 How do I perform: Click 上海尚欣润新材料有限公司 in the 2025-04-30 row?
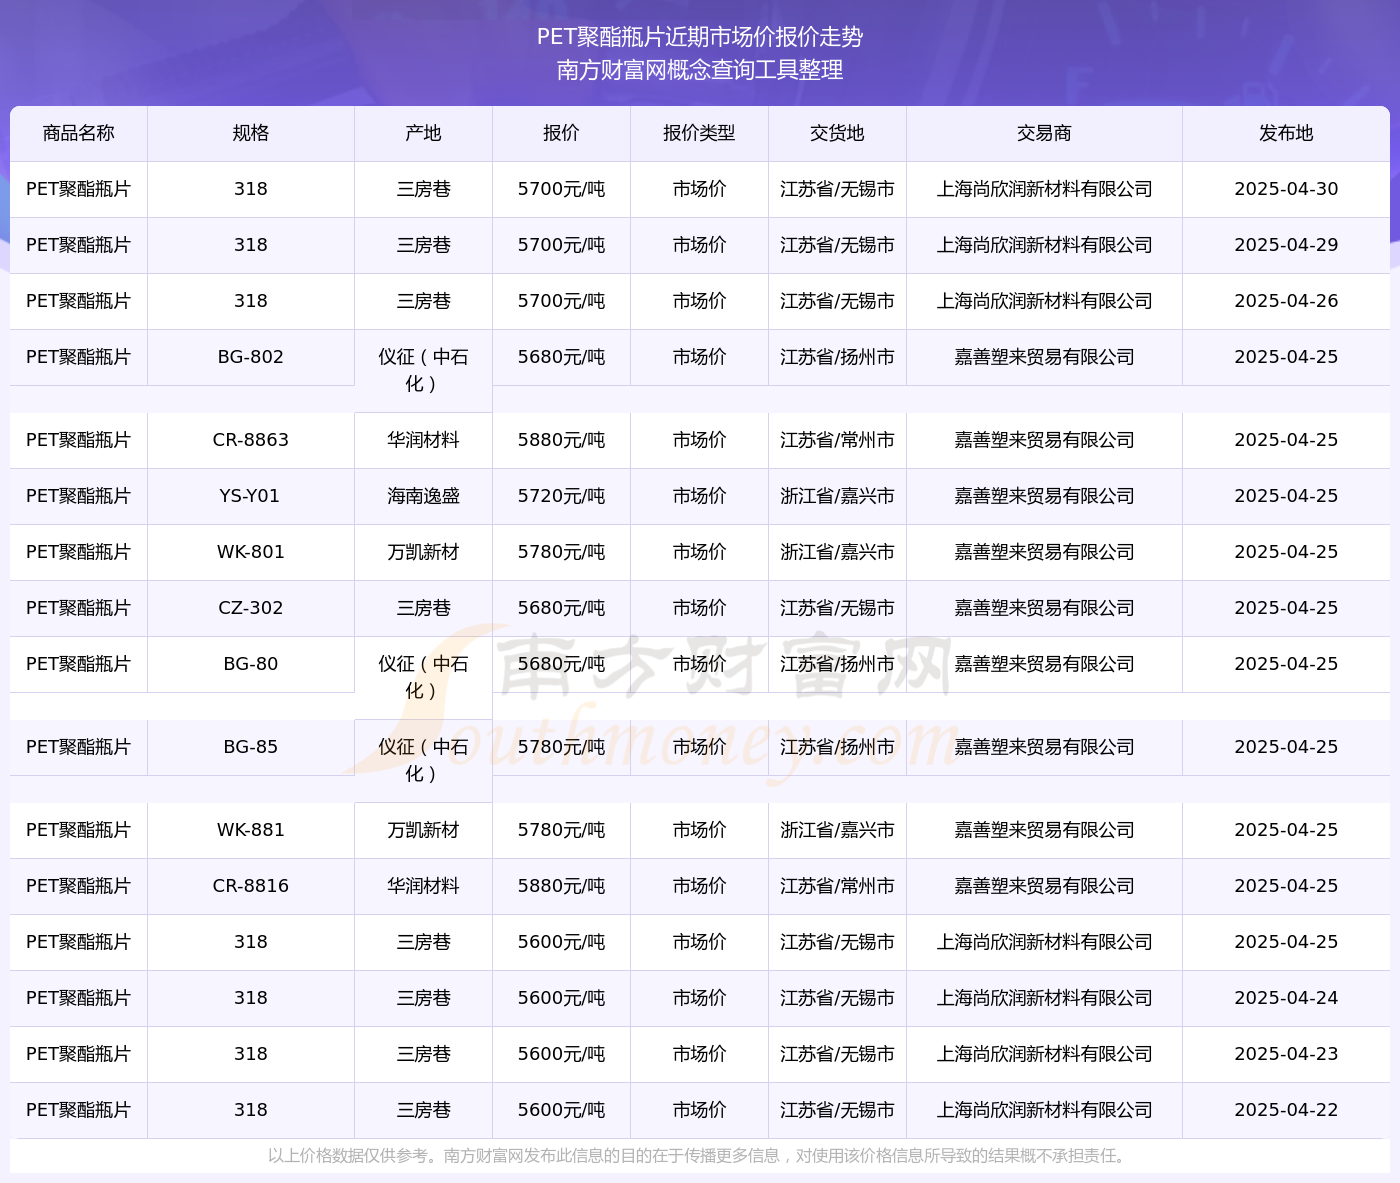pyautogui.click(x=1044, y=189)
